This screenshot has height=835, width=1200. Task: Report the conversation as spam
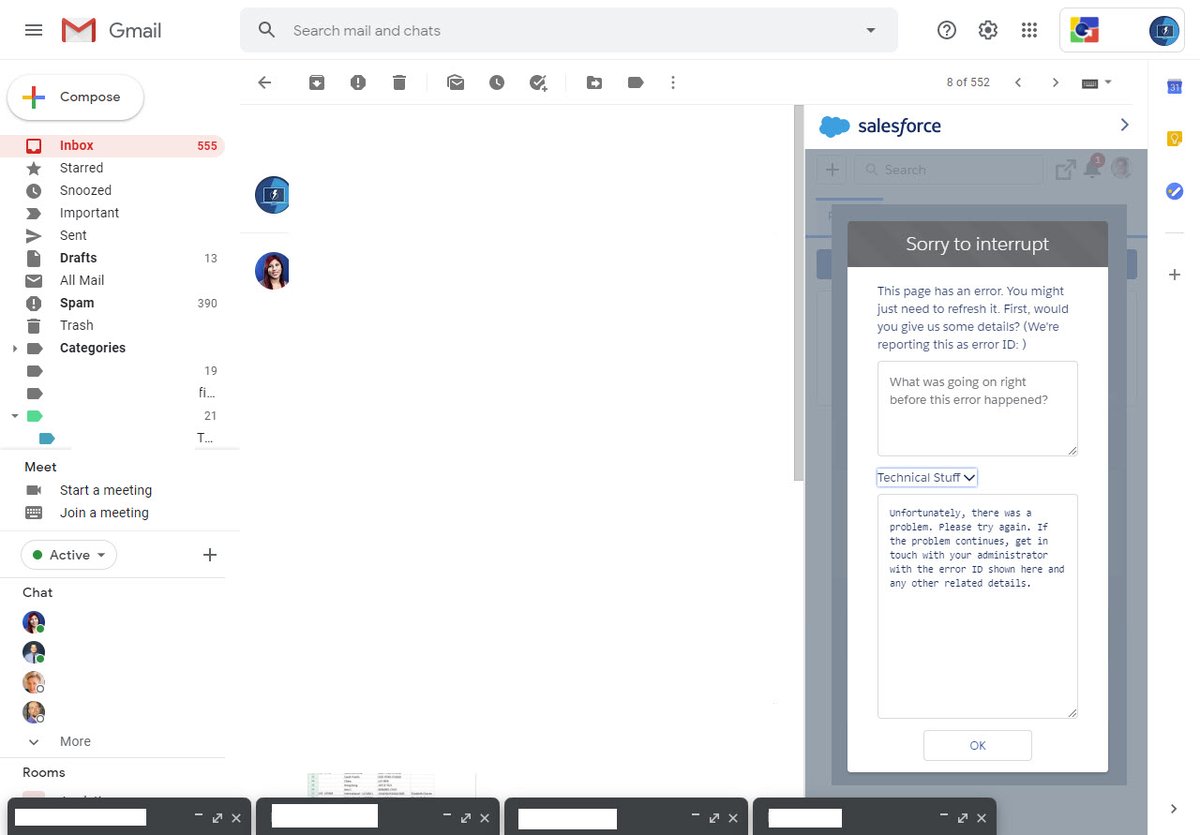click(x=358, y=82)
